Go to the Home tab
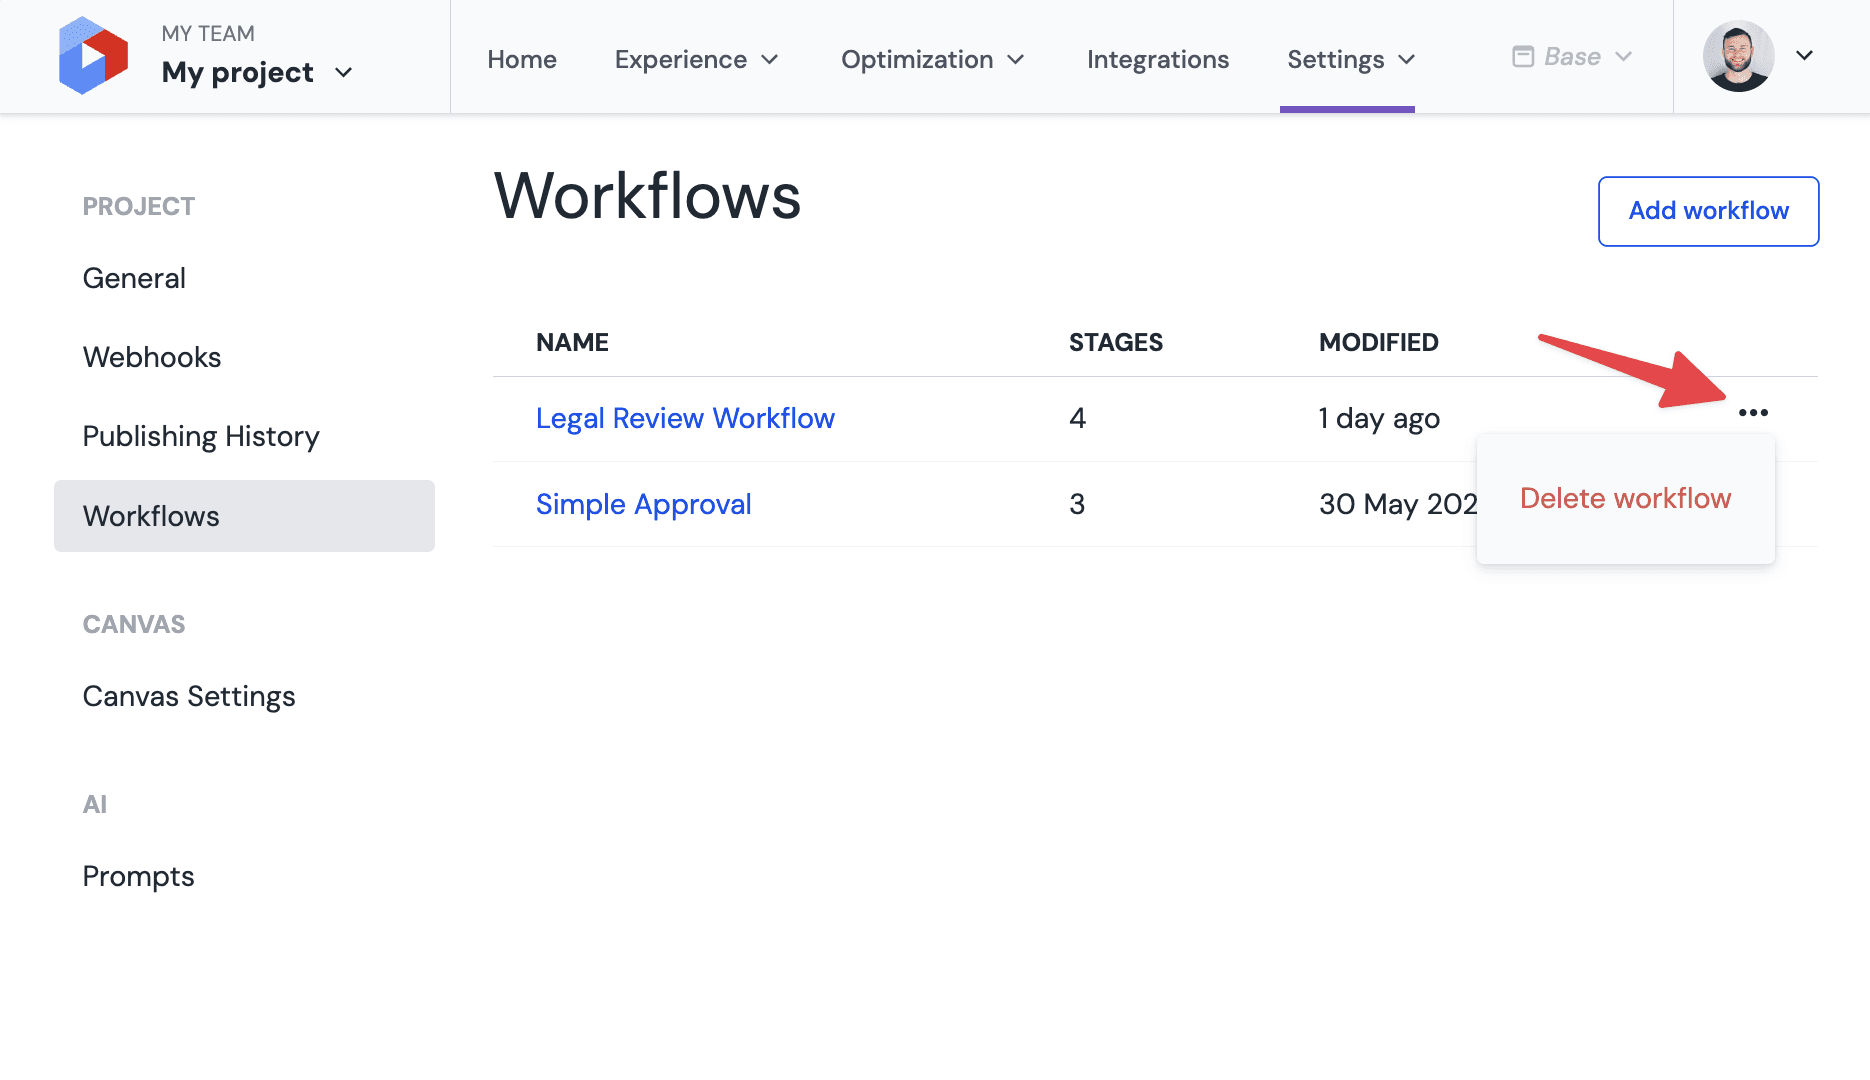 (x=522, y=59)
